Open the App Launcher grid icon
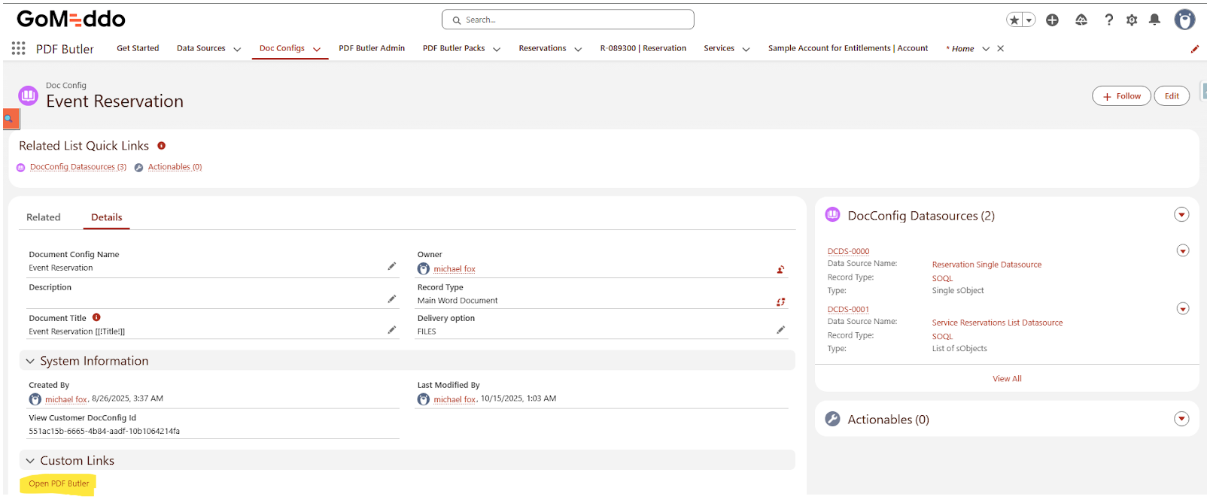 click(x=18, y=48)
